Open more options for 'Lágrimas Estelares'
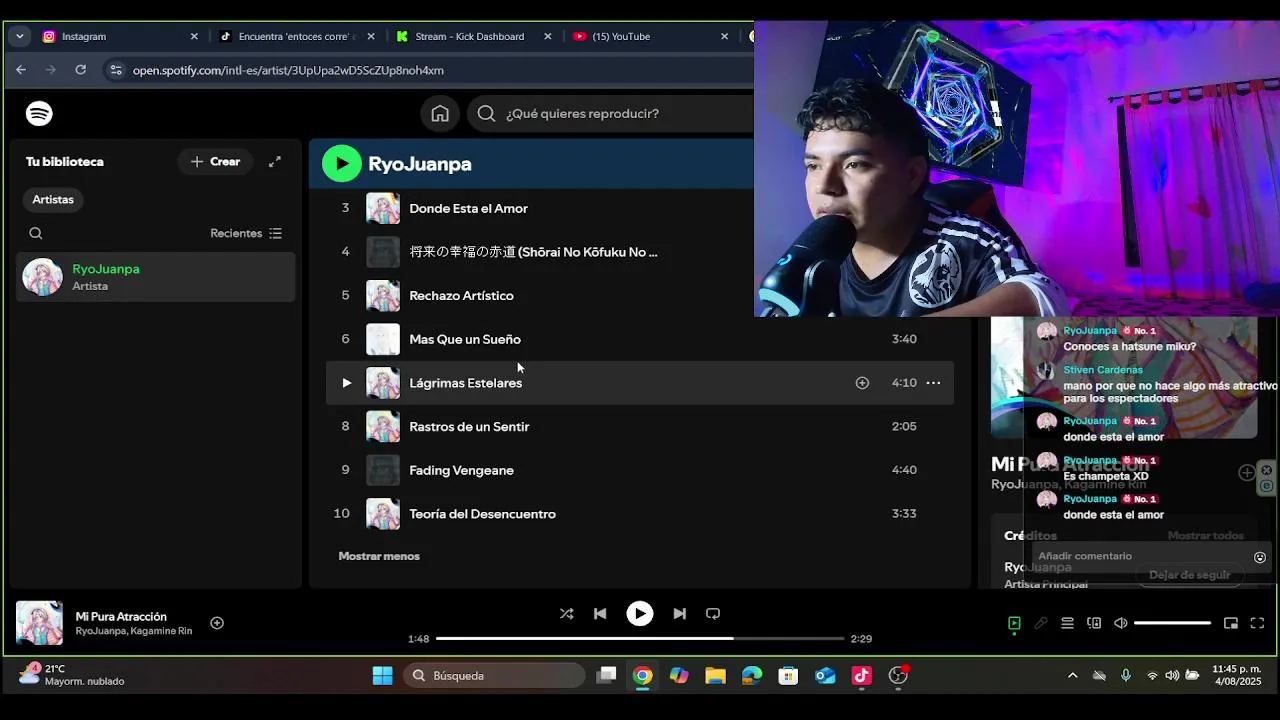 coord(933,382)
